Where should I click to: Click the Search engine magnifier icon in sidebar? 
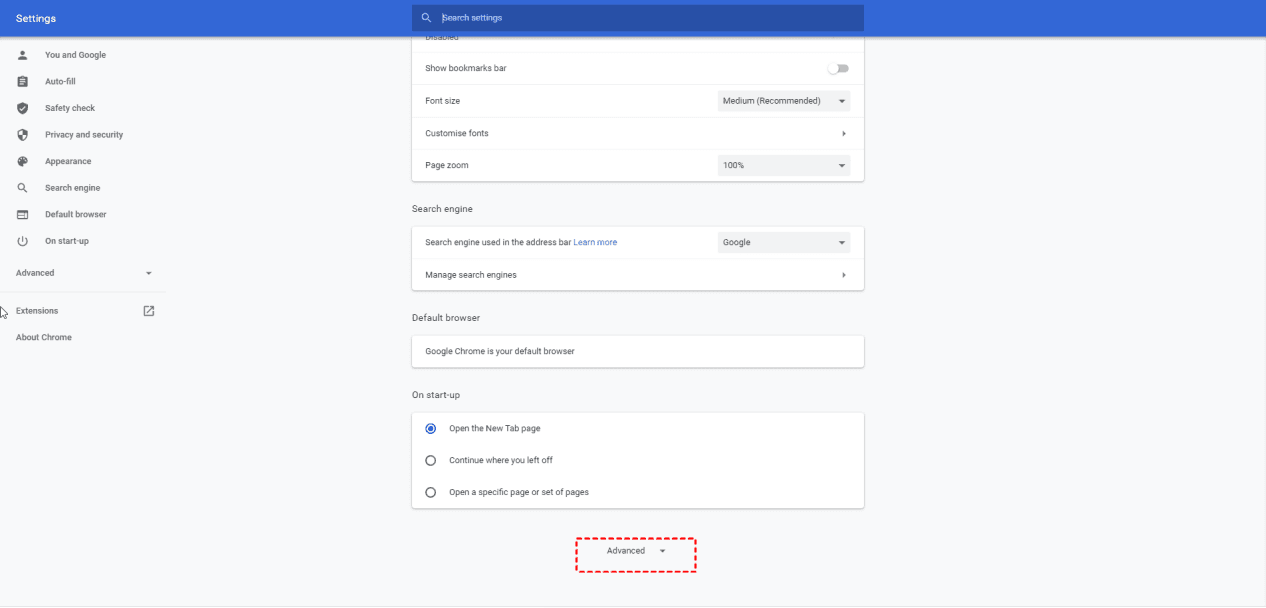click(23, 188)
